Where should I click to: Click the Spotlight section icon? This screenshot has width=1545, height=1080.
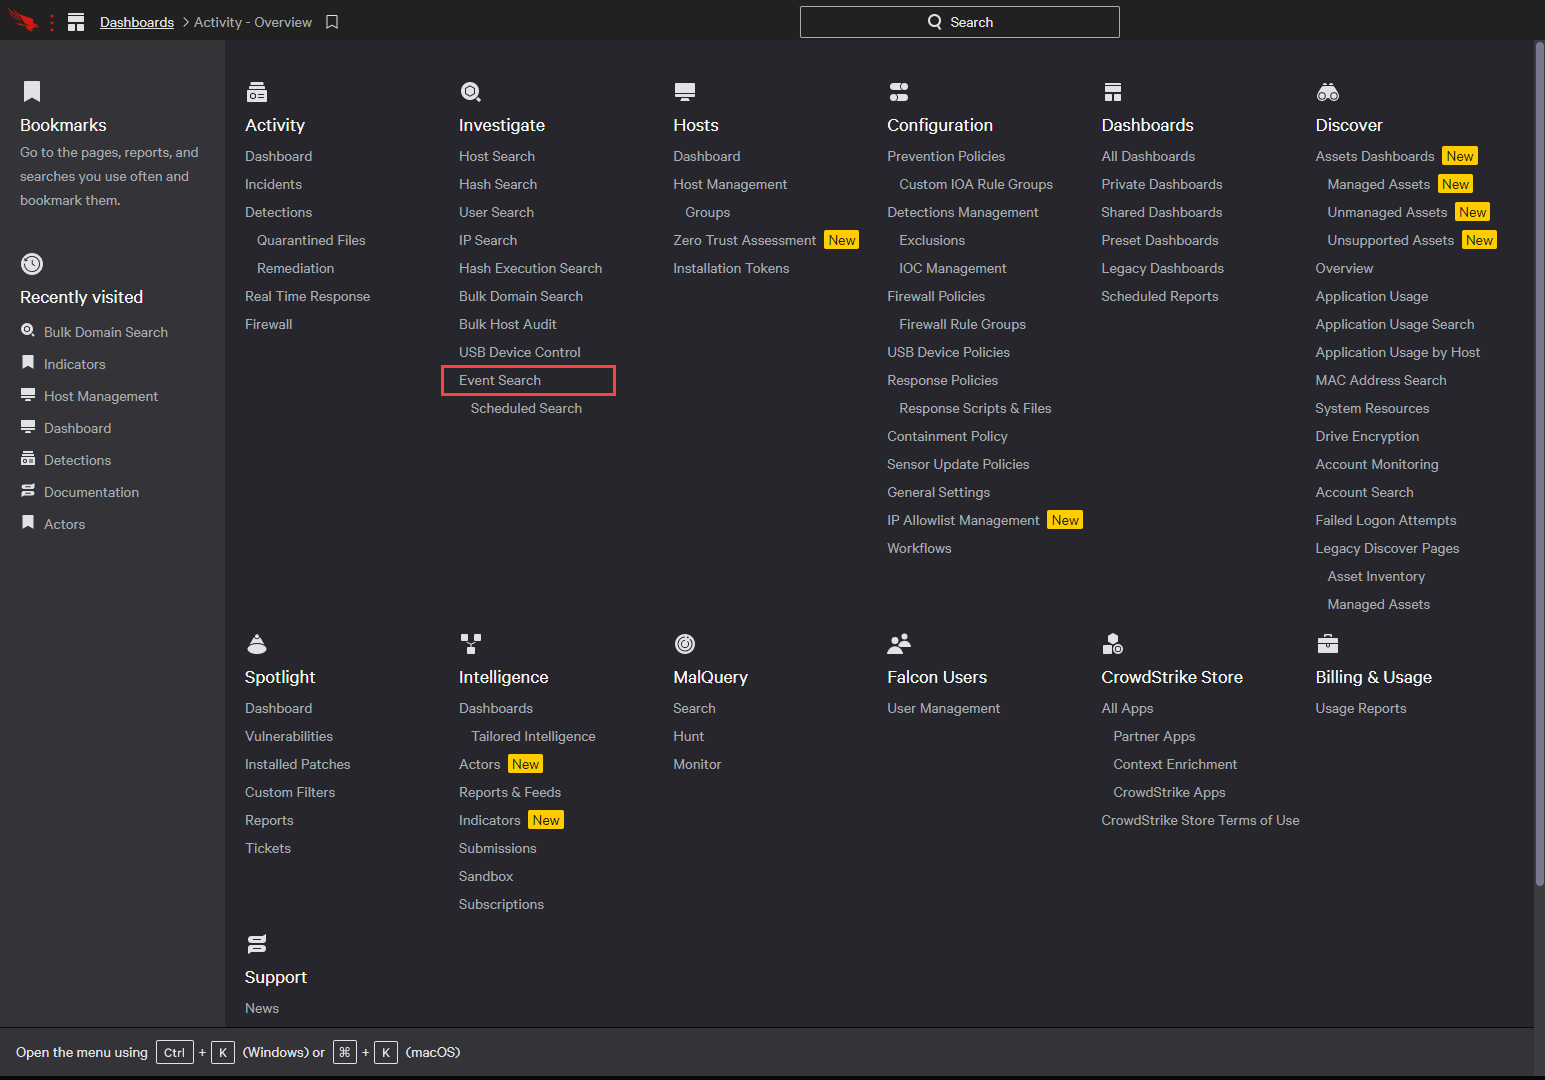point(257,643)
